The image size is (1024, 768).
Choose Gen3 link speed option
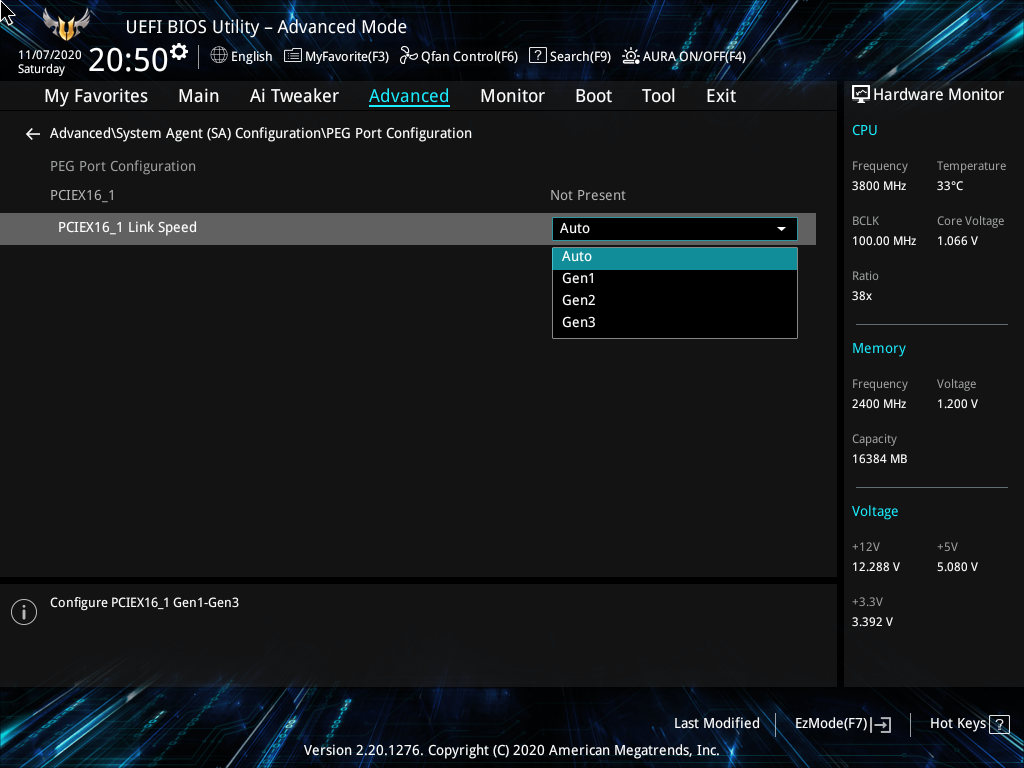pyautogui.click(x=675, y=323)
